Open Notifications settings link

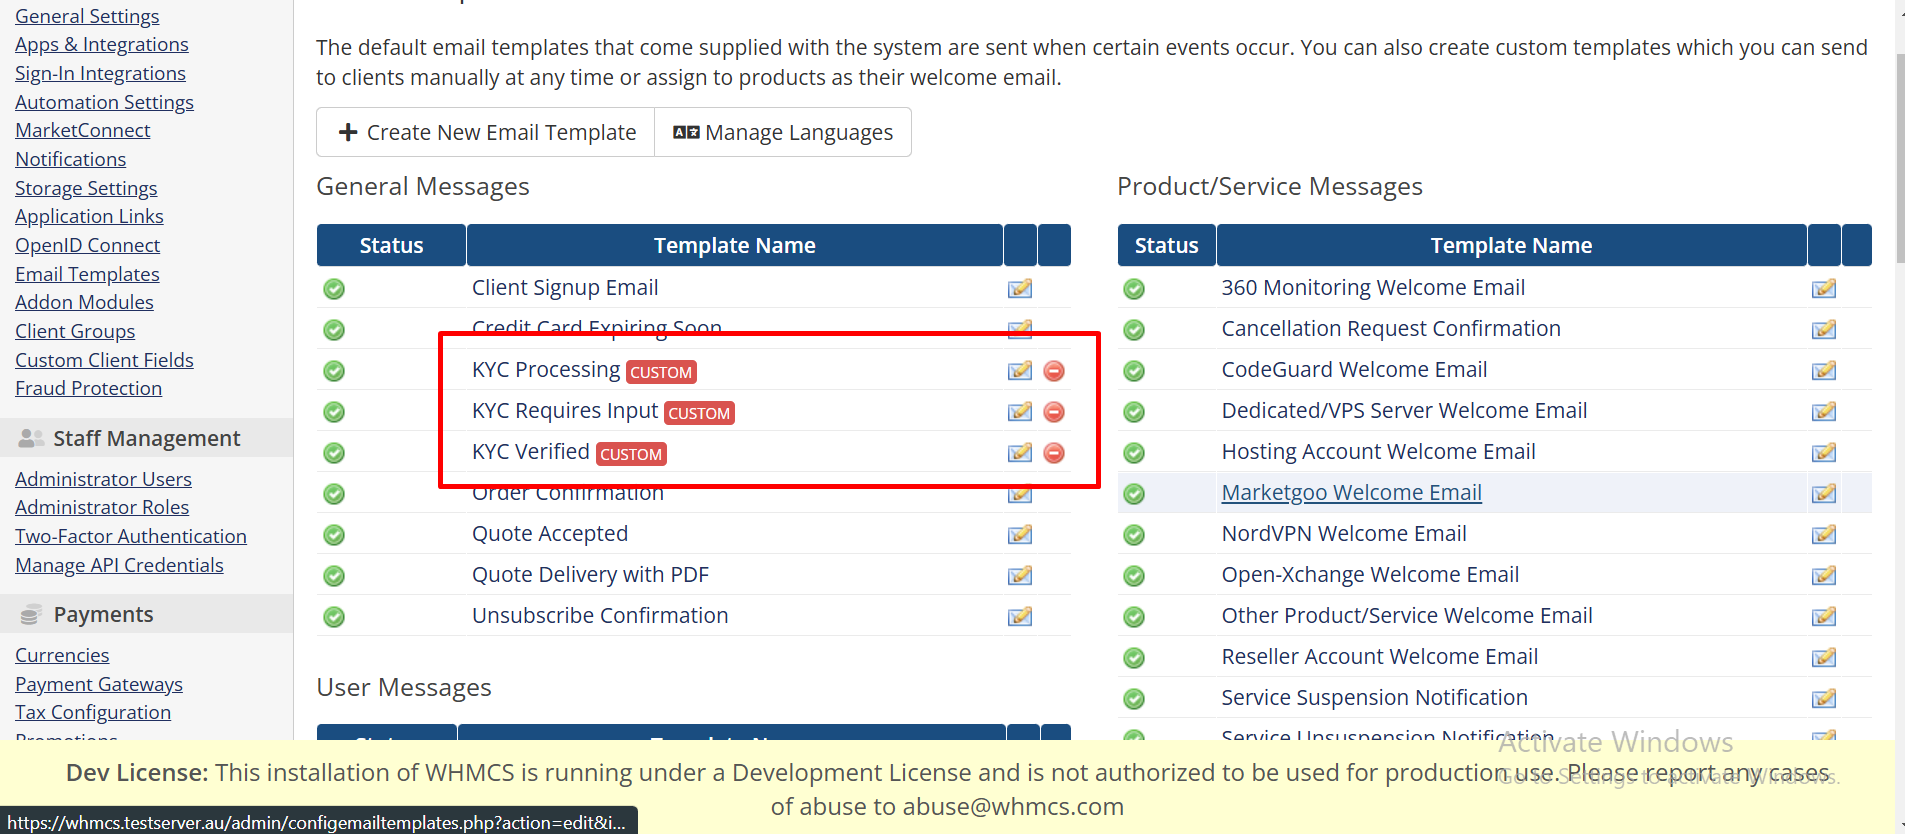(x=71, y=160)
